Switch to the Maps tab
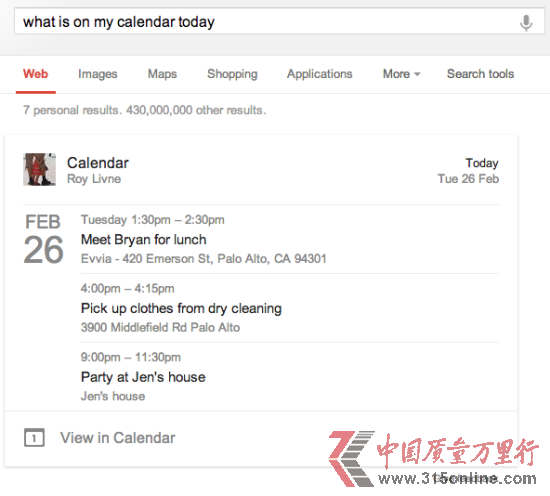The width and height of the screenshot is (550, 496). pyautogui.click(x=162, y=74)
